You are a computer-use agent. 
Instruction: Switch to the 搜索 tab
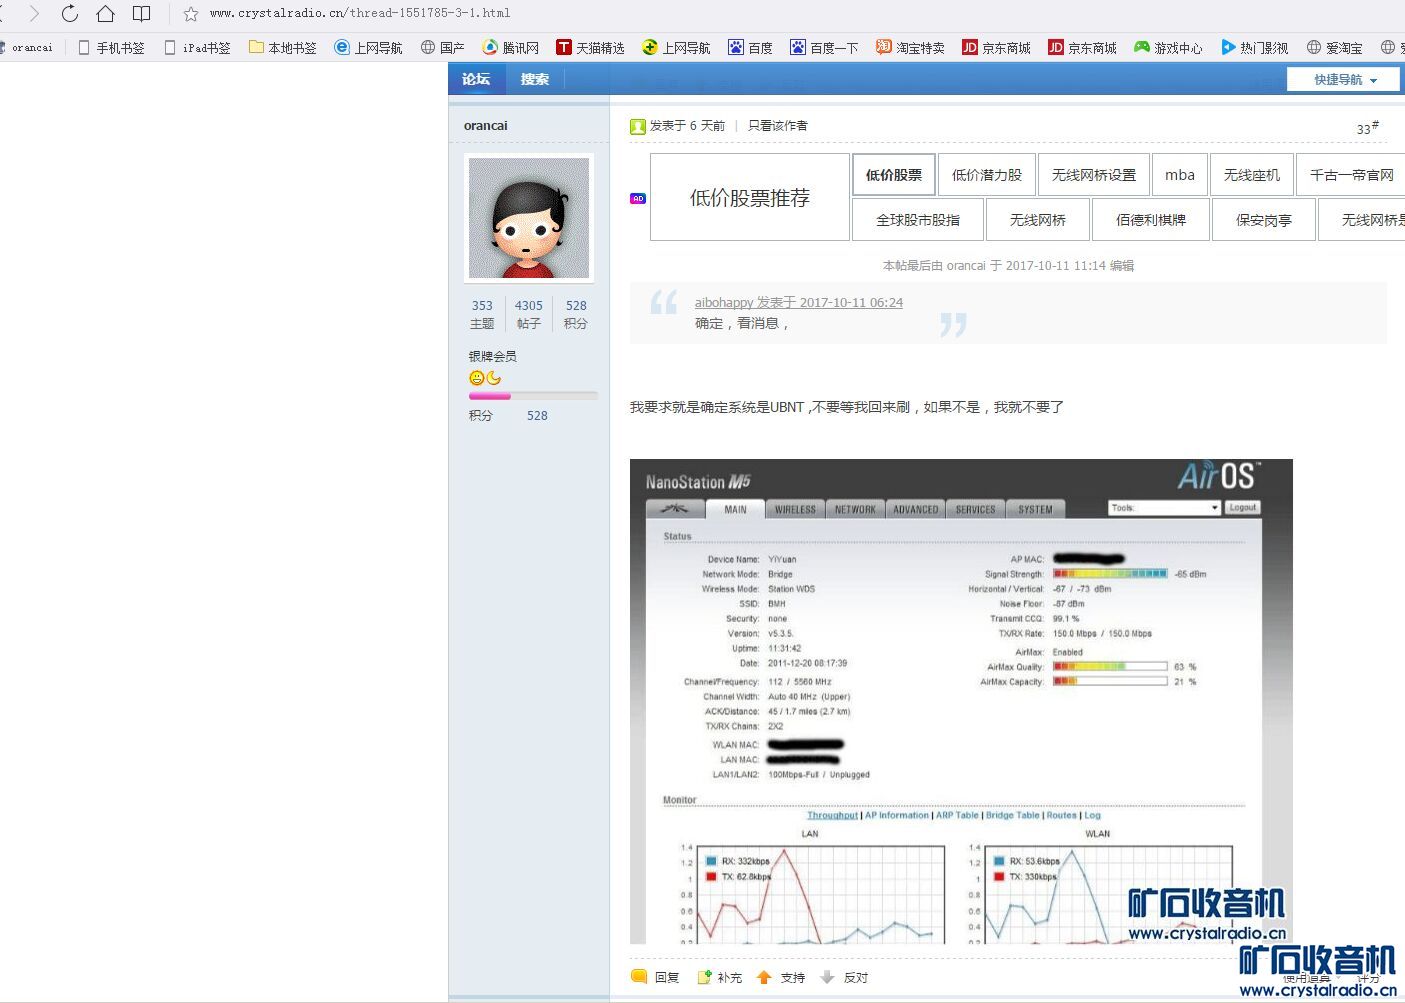tap(535, 79)
